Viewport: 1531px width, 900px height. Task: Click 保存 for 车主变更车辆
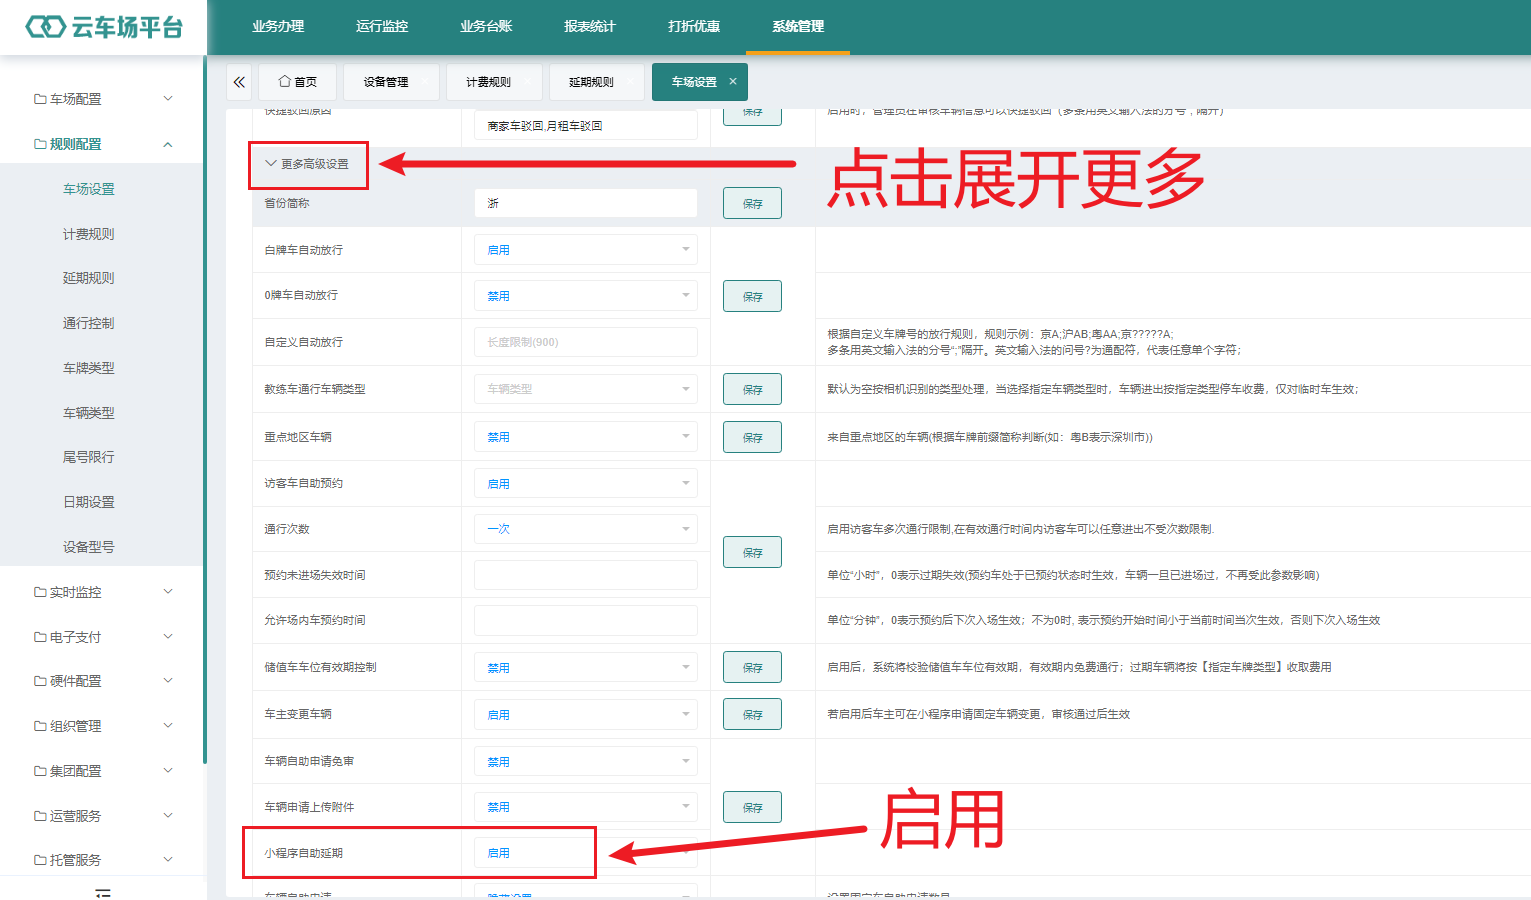click(752, 714)
